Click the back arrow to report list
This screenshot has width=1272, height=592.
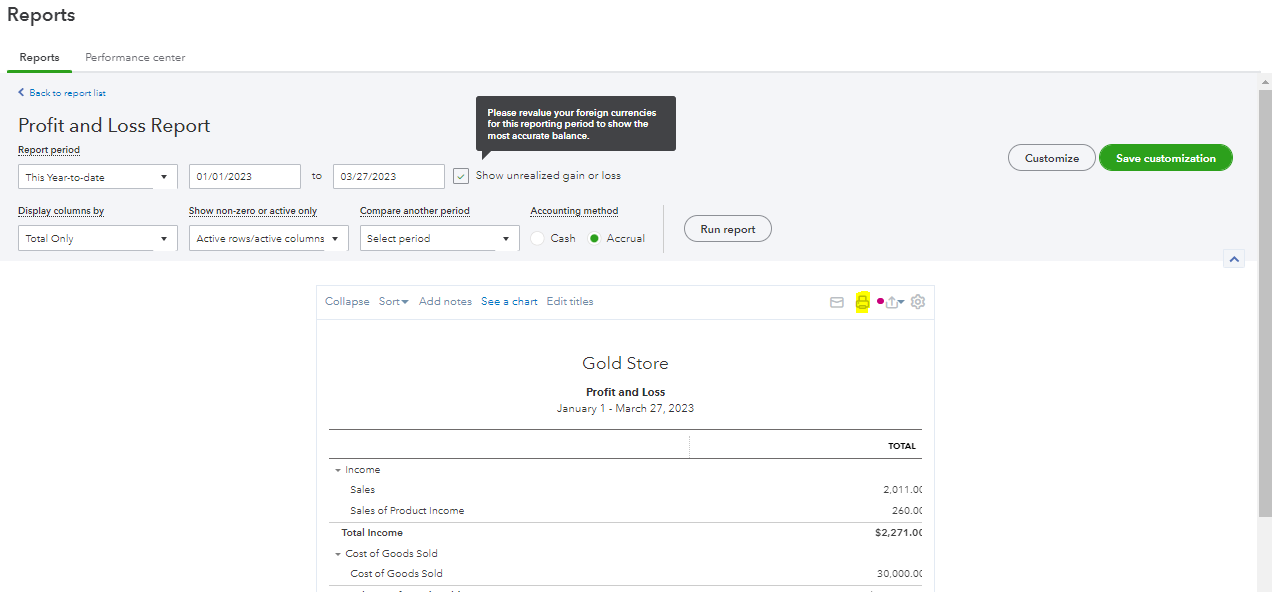(x=22, y=93)
